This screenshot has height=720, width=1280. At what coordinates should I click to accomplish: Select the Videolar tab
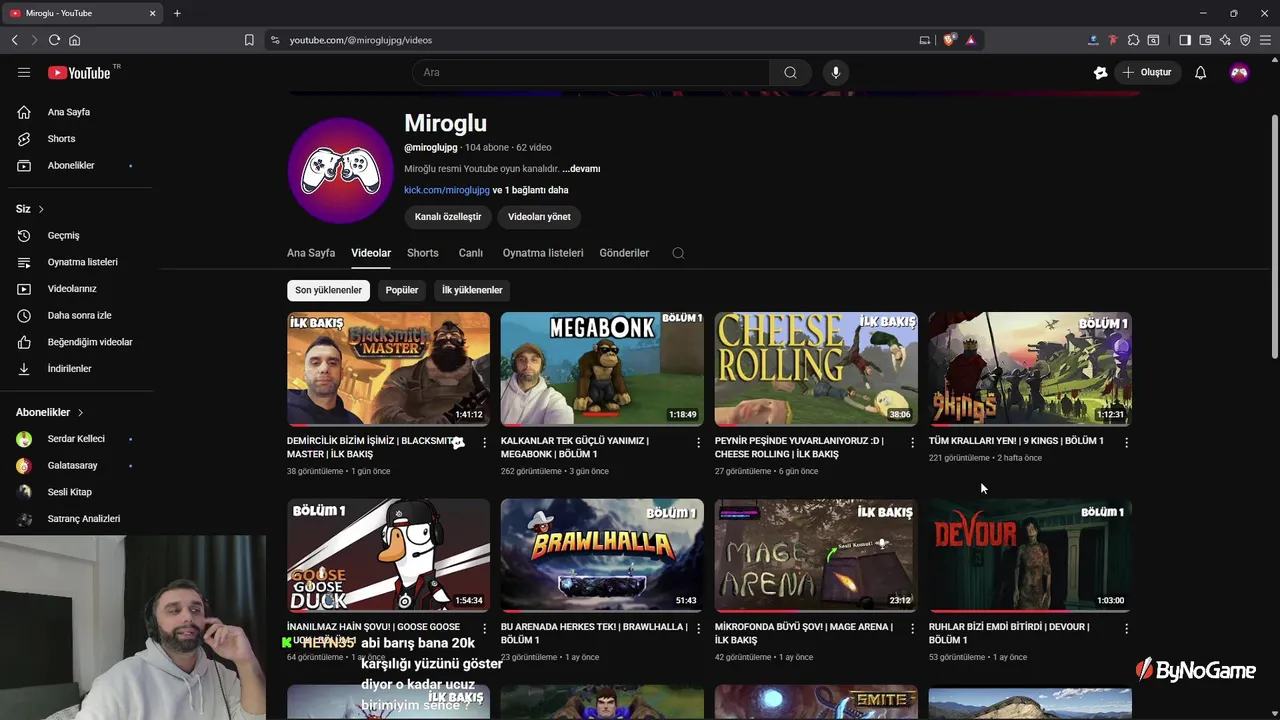click(371, 253)
